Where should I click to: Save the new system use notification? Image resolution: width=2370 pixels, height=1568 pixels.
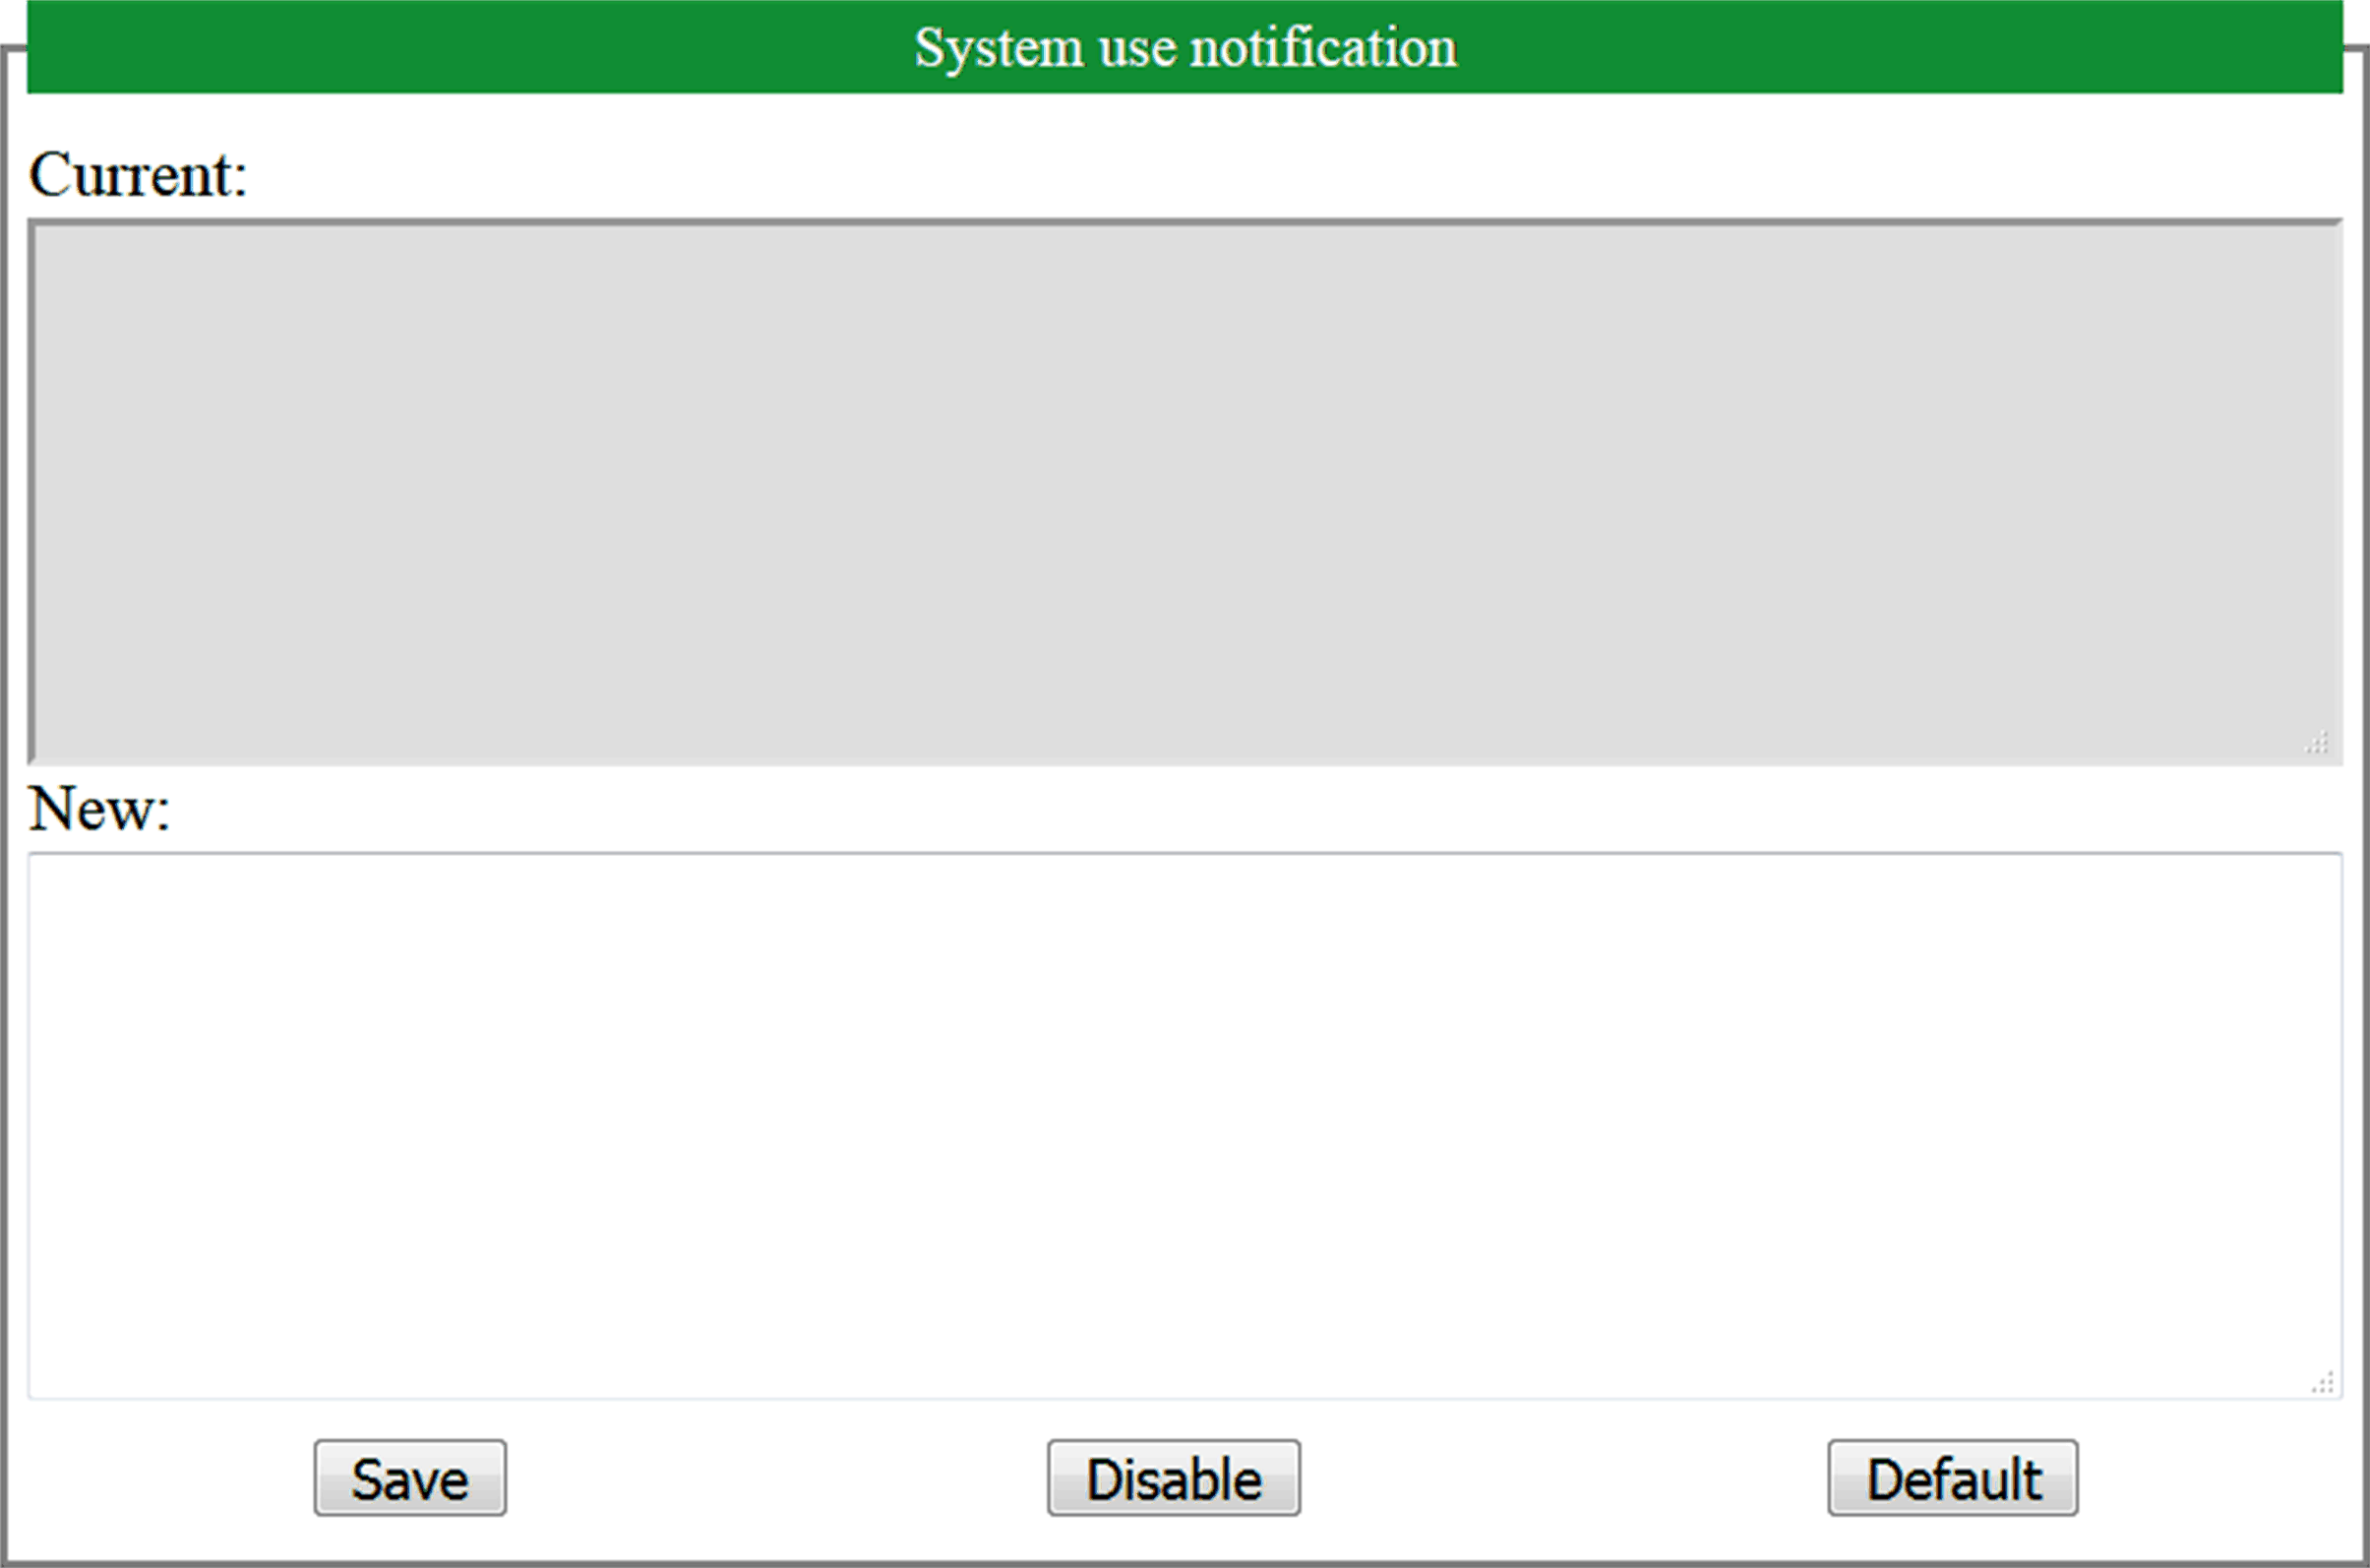(x=410, y=1478)
